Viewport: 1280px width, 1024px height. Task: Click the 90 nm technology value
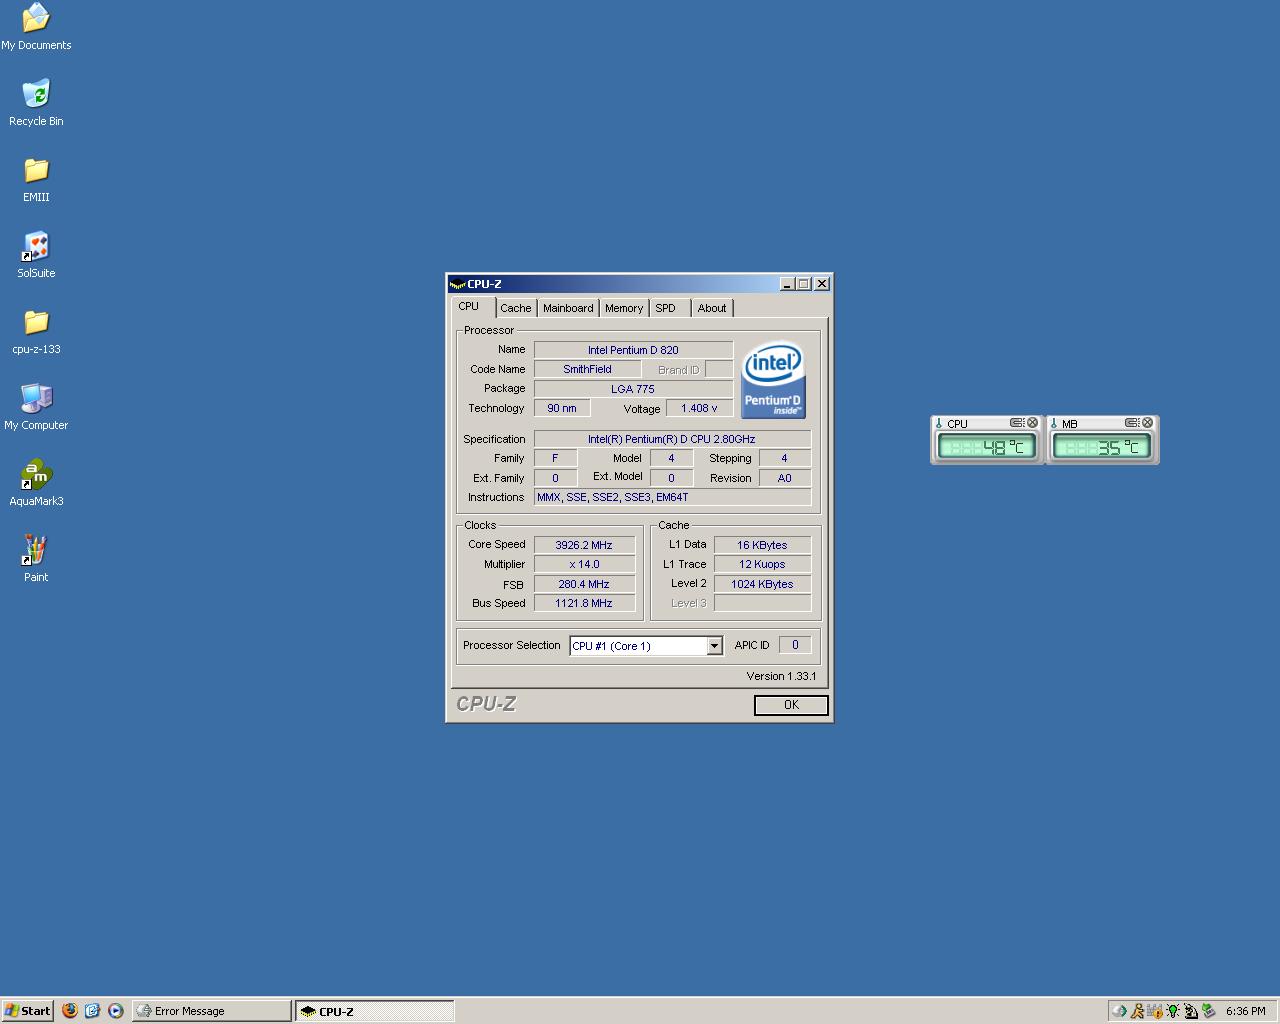pyautogui.click(x=562, y=408)
